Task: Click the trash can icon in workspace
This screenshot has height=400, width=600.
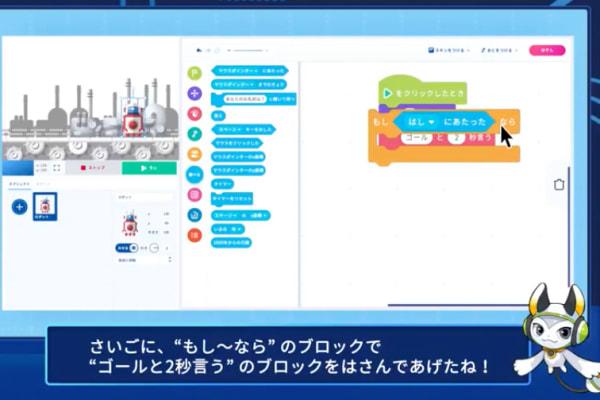Action: pyautogui.click(x=559, y=184)
